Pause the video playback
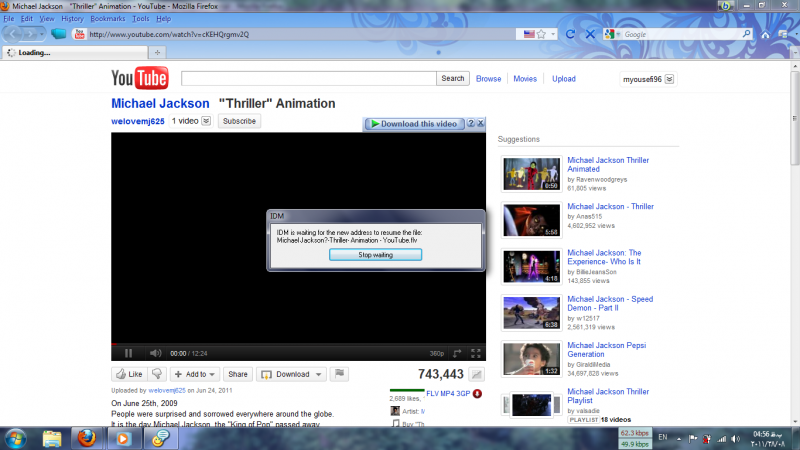 pyautogui.click(x=128, y=353)
